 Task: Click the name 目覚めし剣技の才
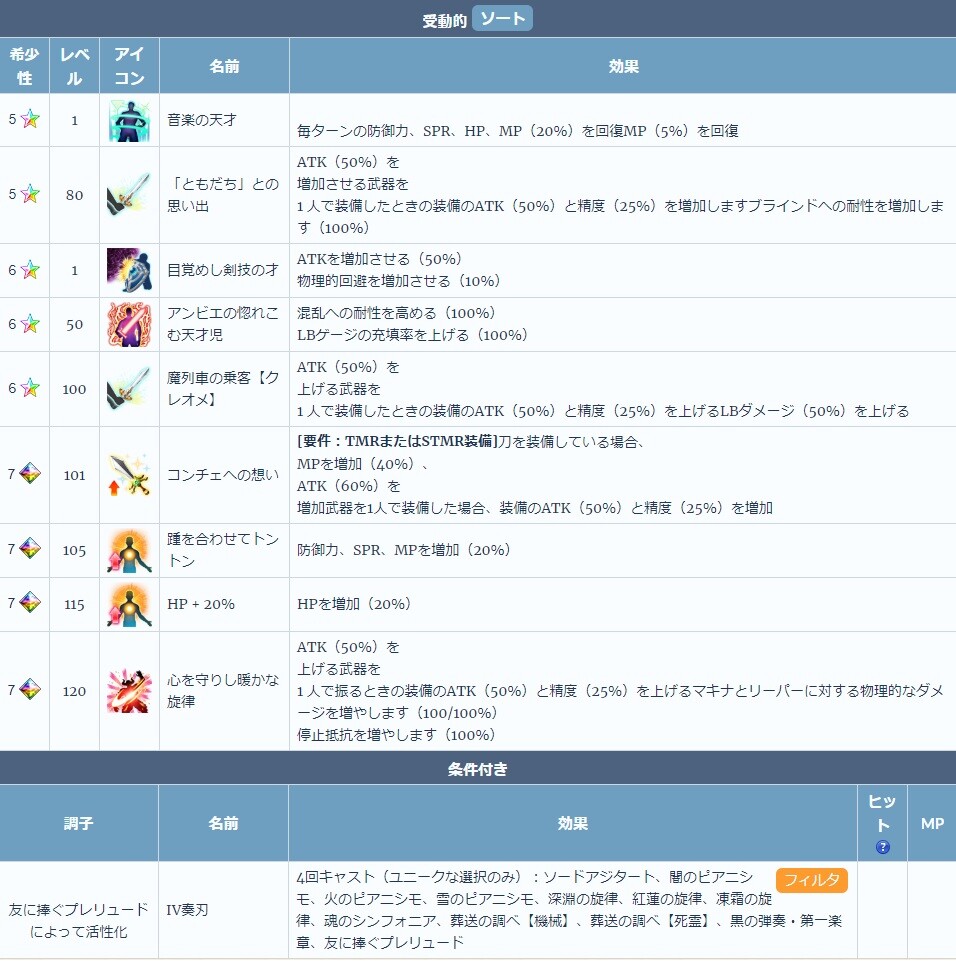pyautogui.click(x=223, y=270)
